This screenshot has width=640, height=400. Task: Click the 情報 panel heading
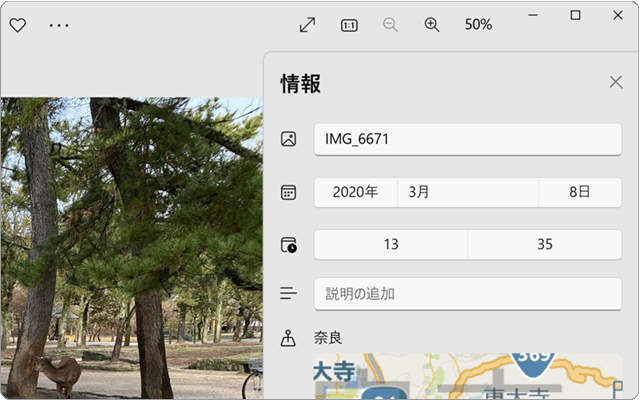pyautogui.click(x=301, y=84)
